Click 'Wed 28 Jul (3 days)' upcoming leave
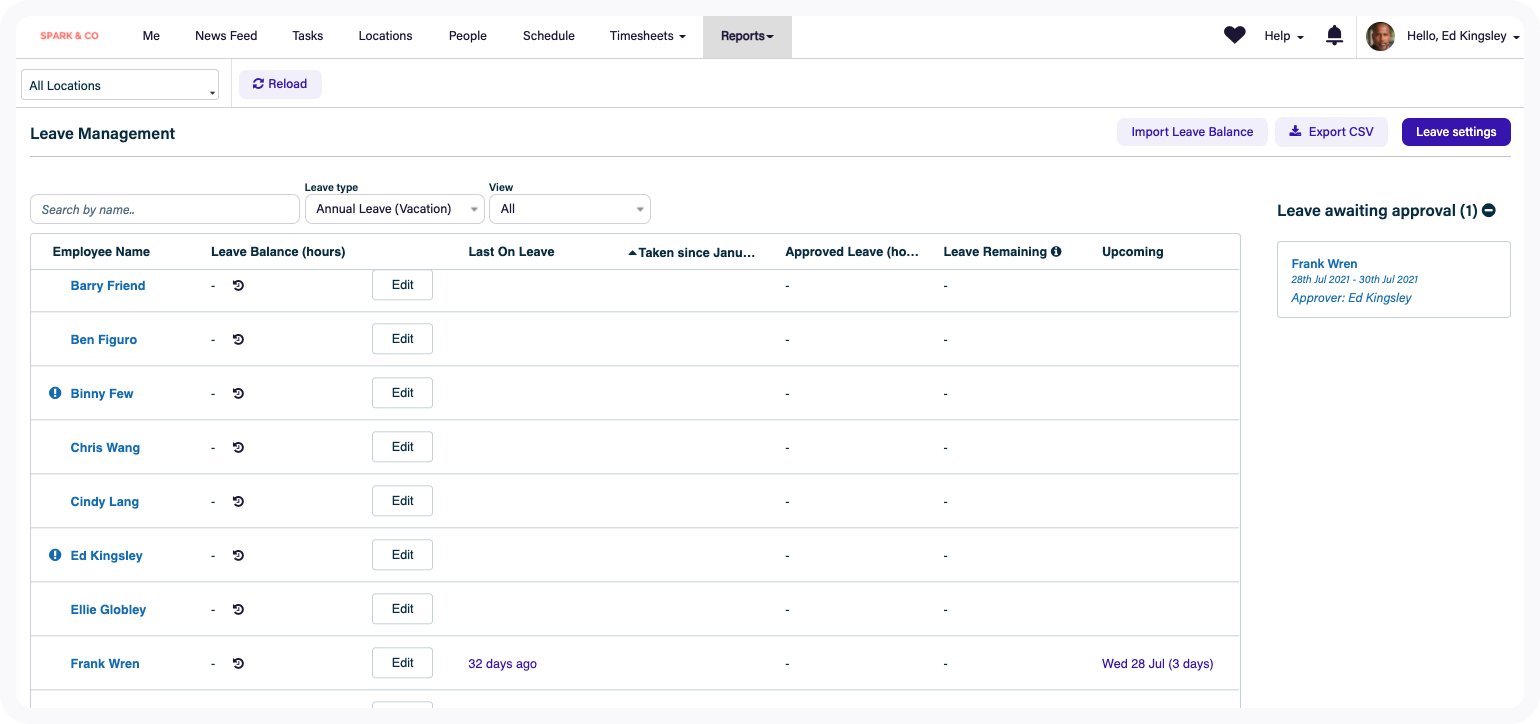 (x=1157, y=664)
